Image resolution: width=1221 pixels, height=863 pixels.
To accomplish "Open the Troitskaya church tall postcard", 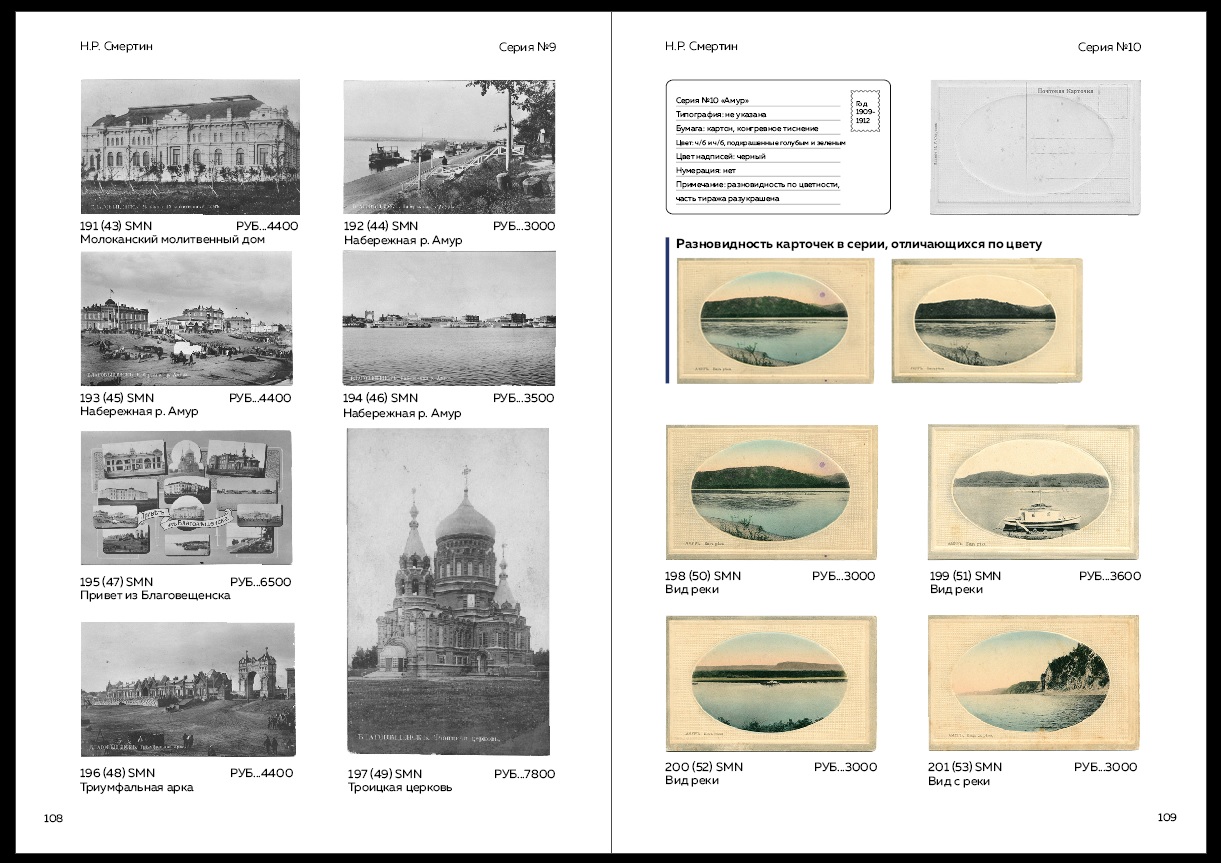I will (x=448, y=593).
